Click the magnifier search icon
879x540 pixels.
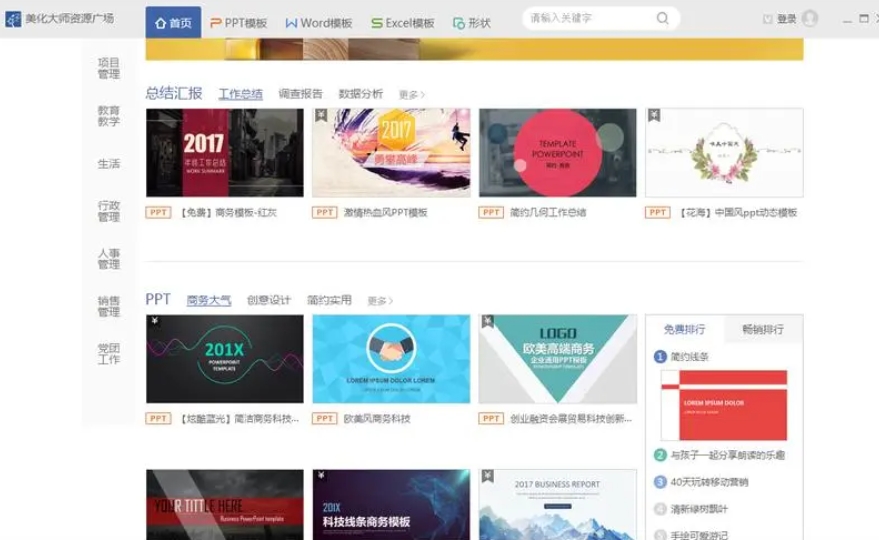pyautogui.click(x=663, y=19)
